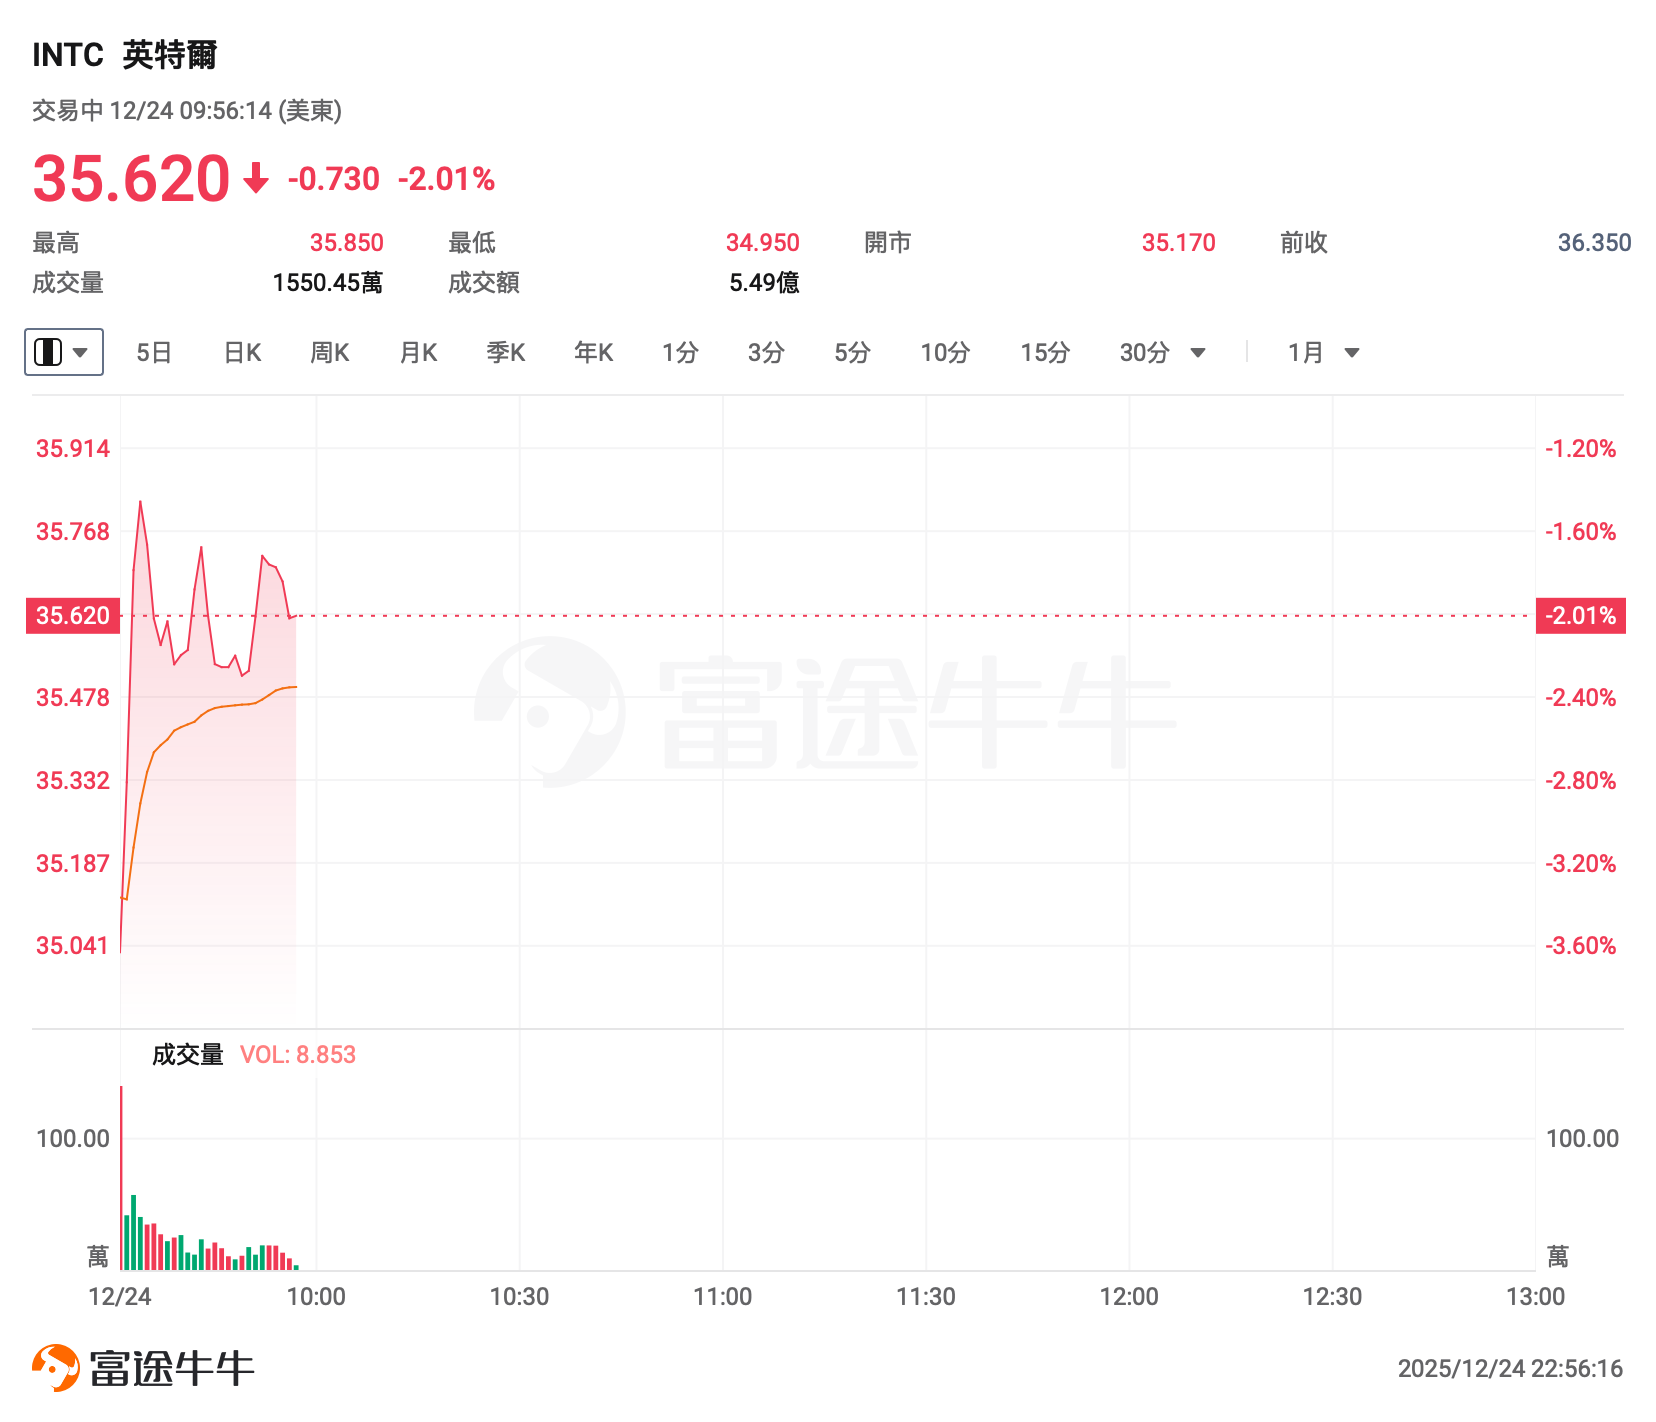
Task: Click the INTC 英特爾 stock title
Action: 125,55
